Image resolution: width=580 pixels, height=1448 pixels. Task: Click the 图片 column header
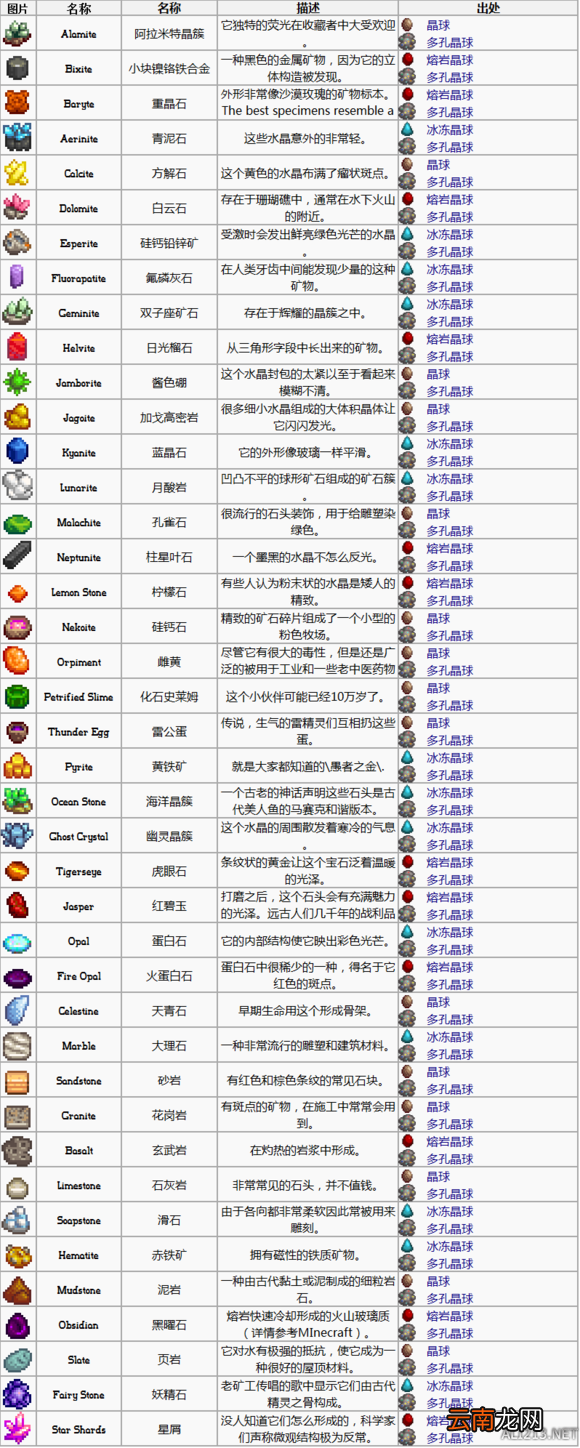(17, 8)
